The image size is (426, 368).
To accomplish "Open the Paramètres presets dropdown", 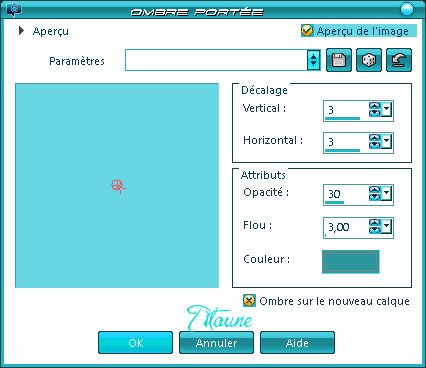I will coord(313,60).
